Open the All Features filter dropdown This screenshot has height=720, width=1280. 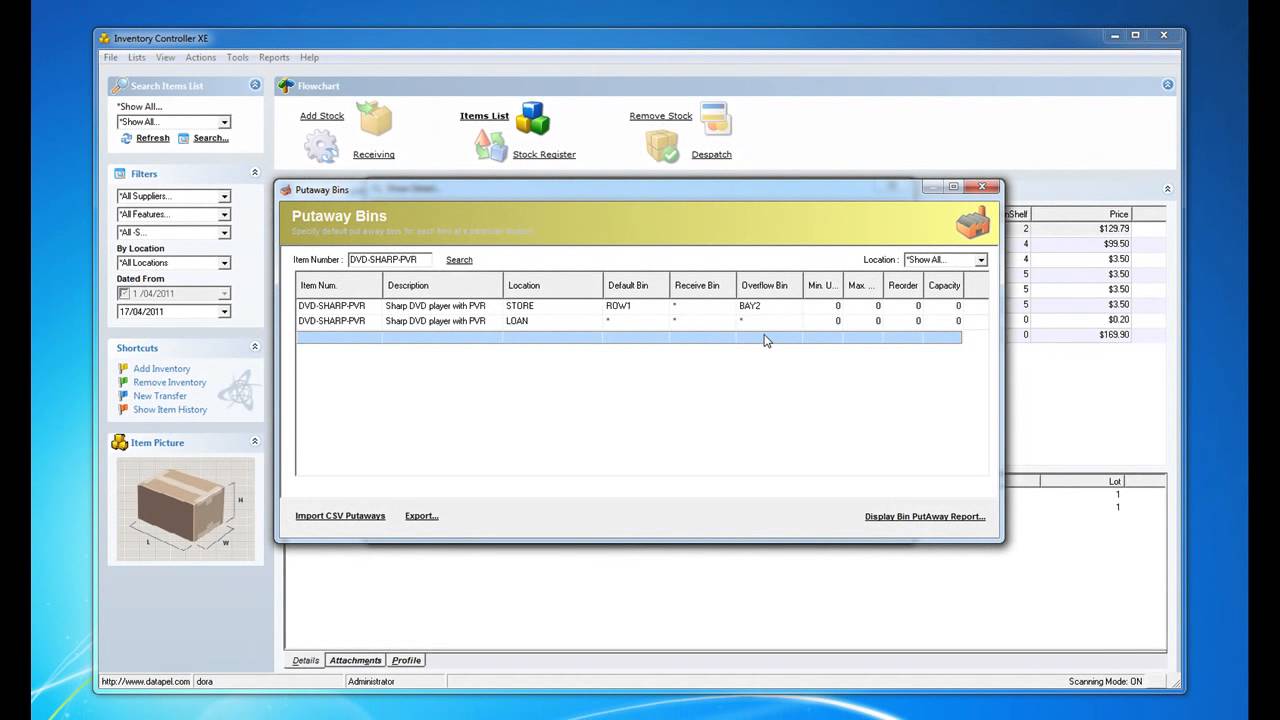coord(224,214)
